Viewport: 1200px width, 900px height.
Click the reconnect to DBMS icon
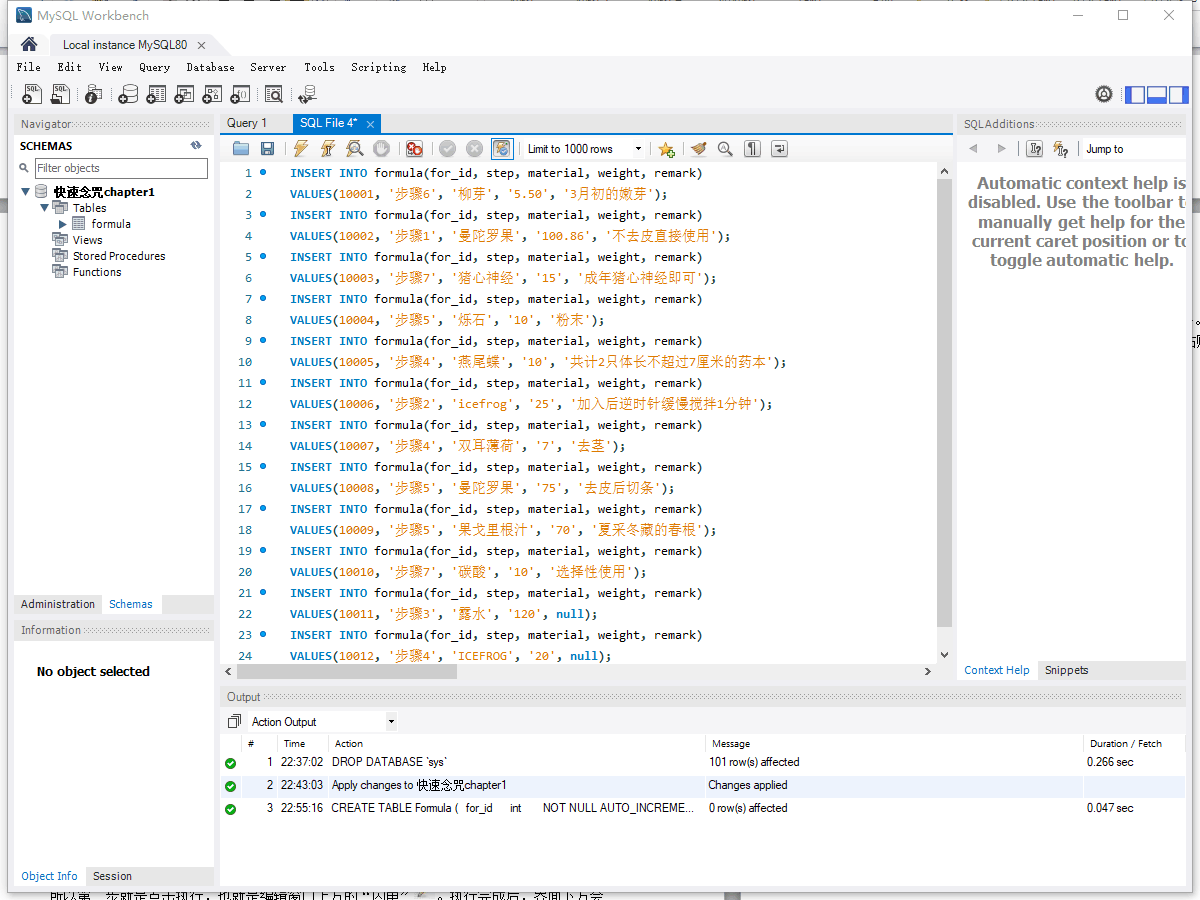tap(307, 94)
